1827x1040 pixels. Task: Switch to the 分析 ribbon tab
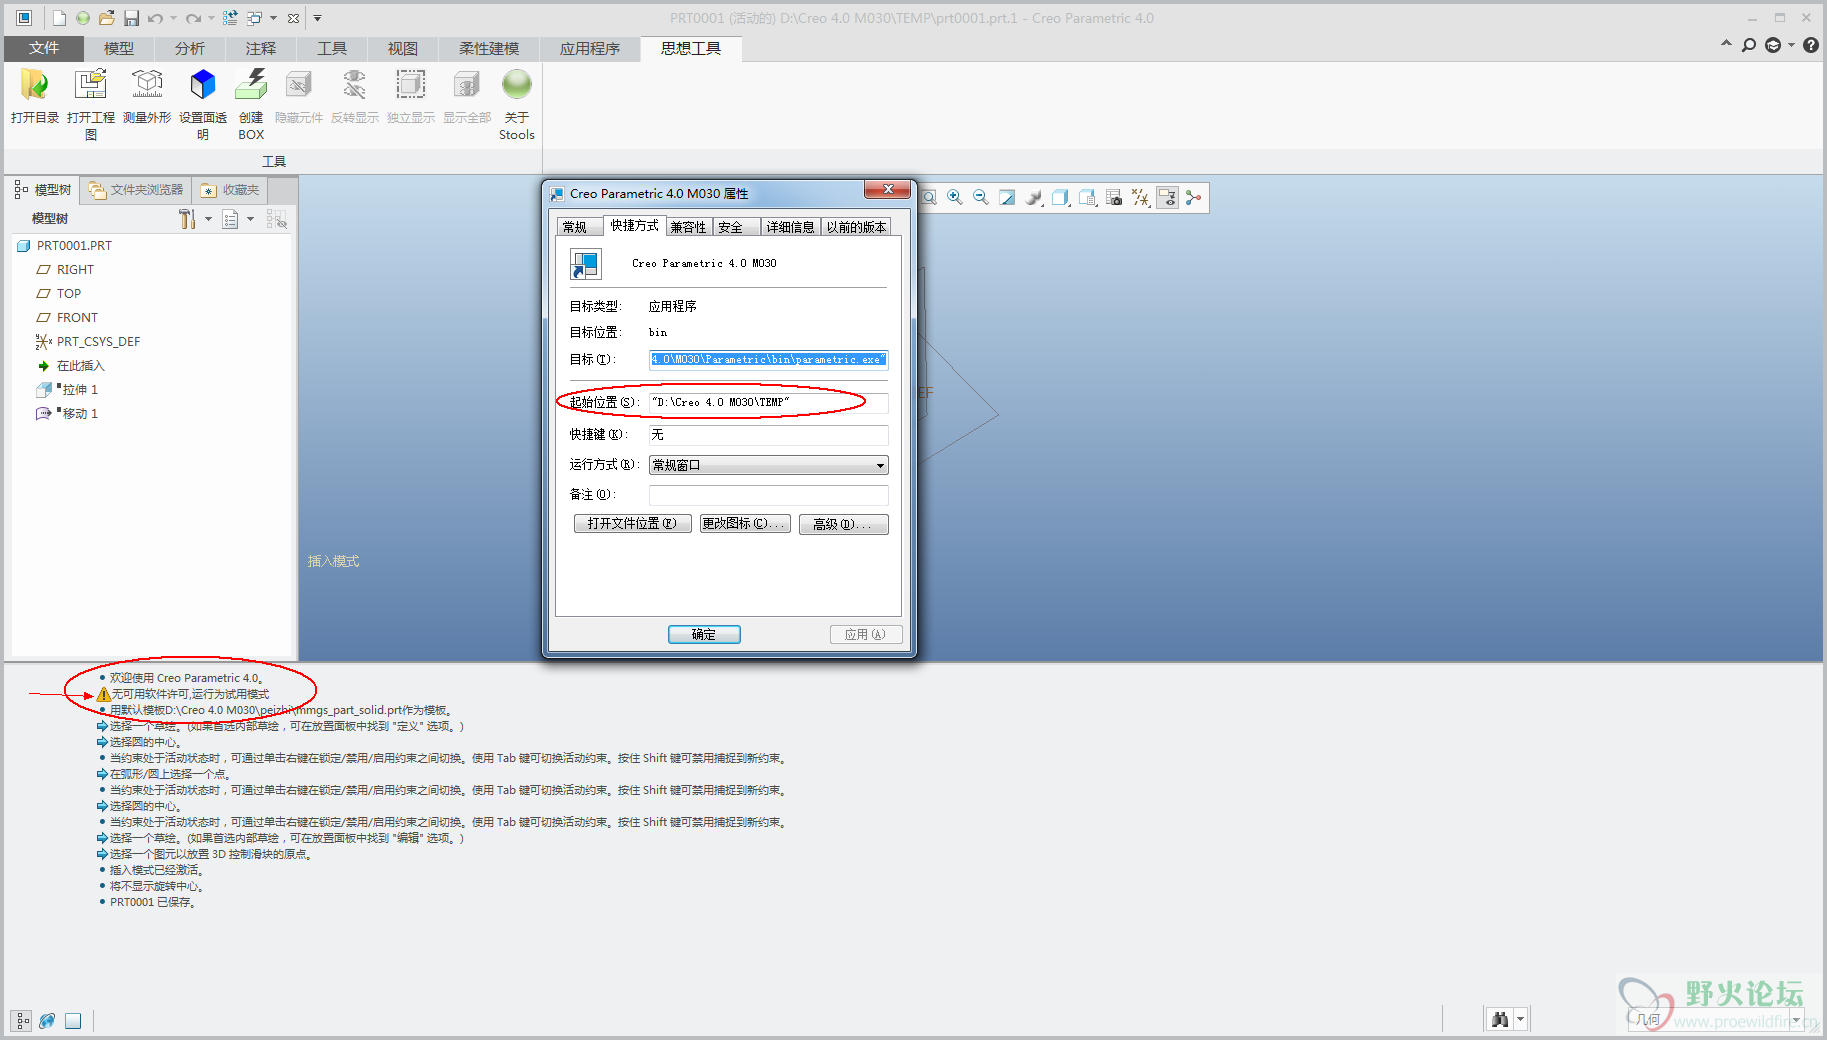click(189, 48)
